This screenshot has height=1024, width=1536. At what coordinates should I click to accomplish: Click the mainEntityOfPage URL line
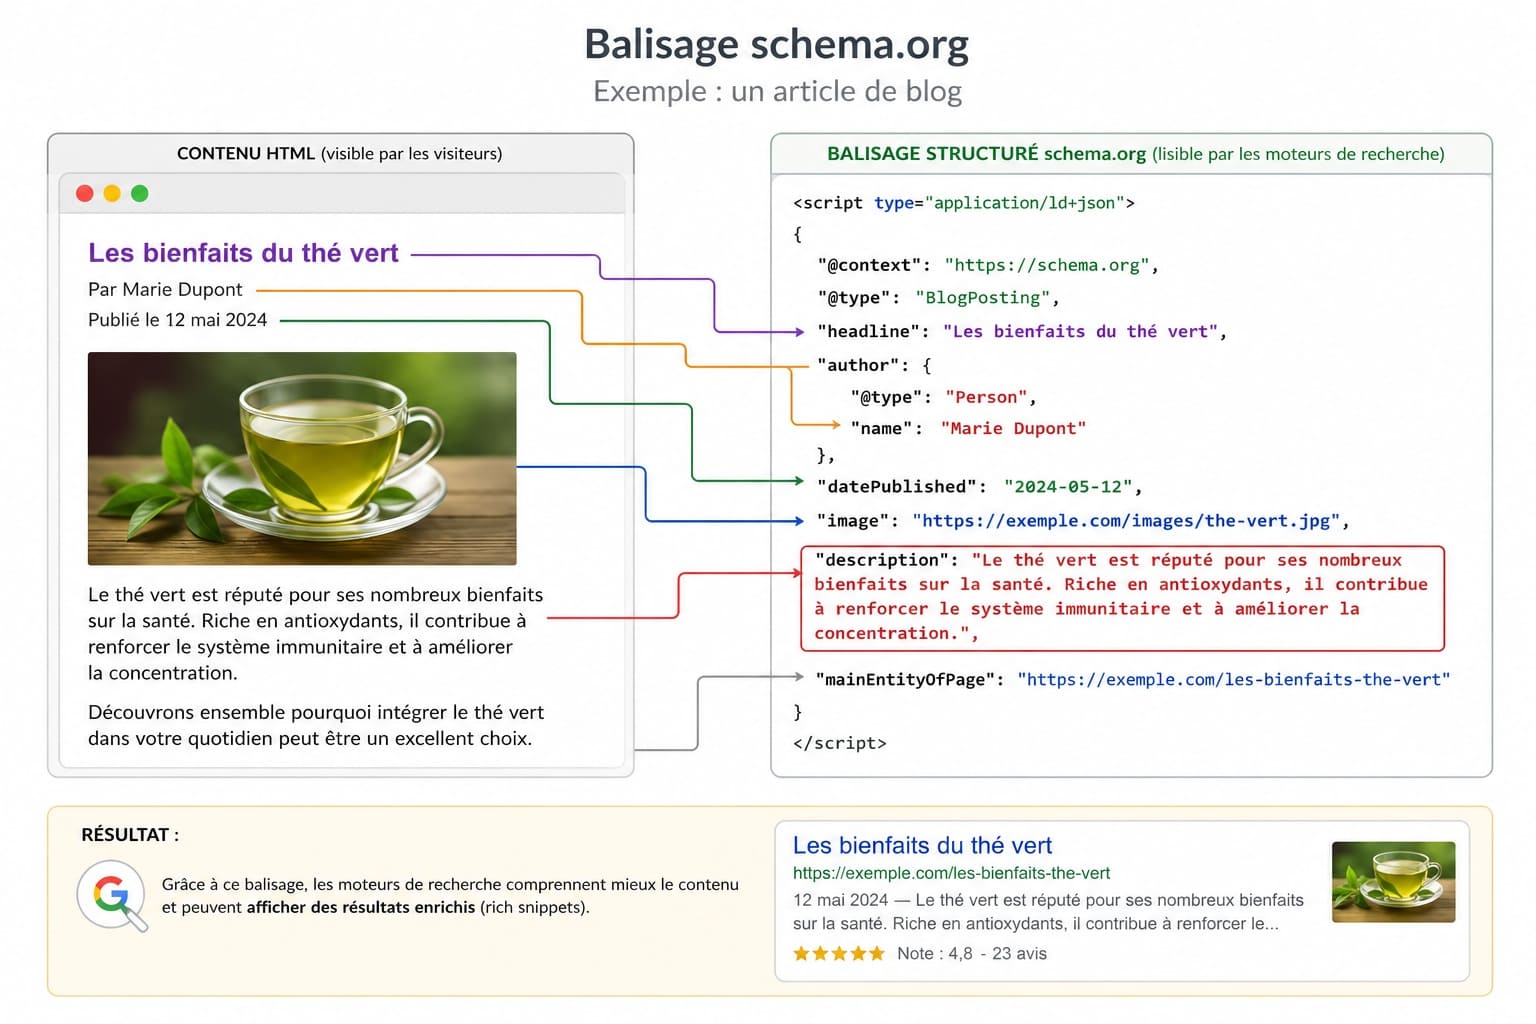point(1133,679)
